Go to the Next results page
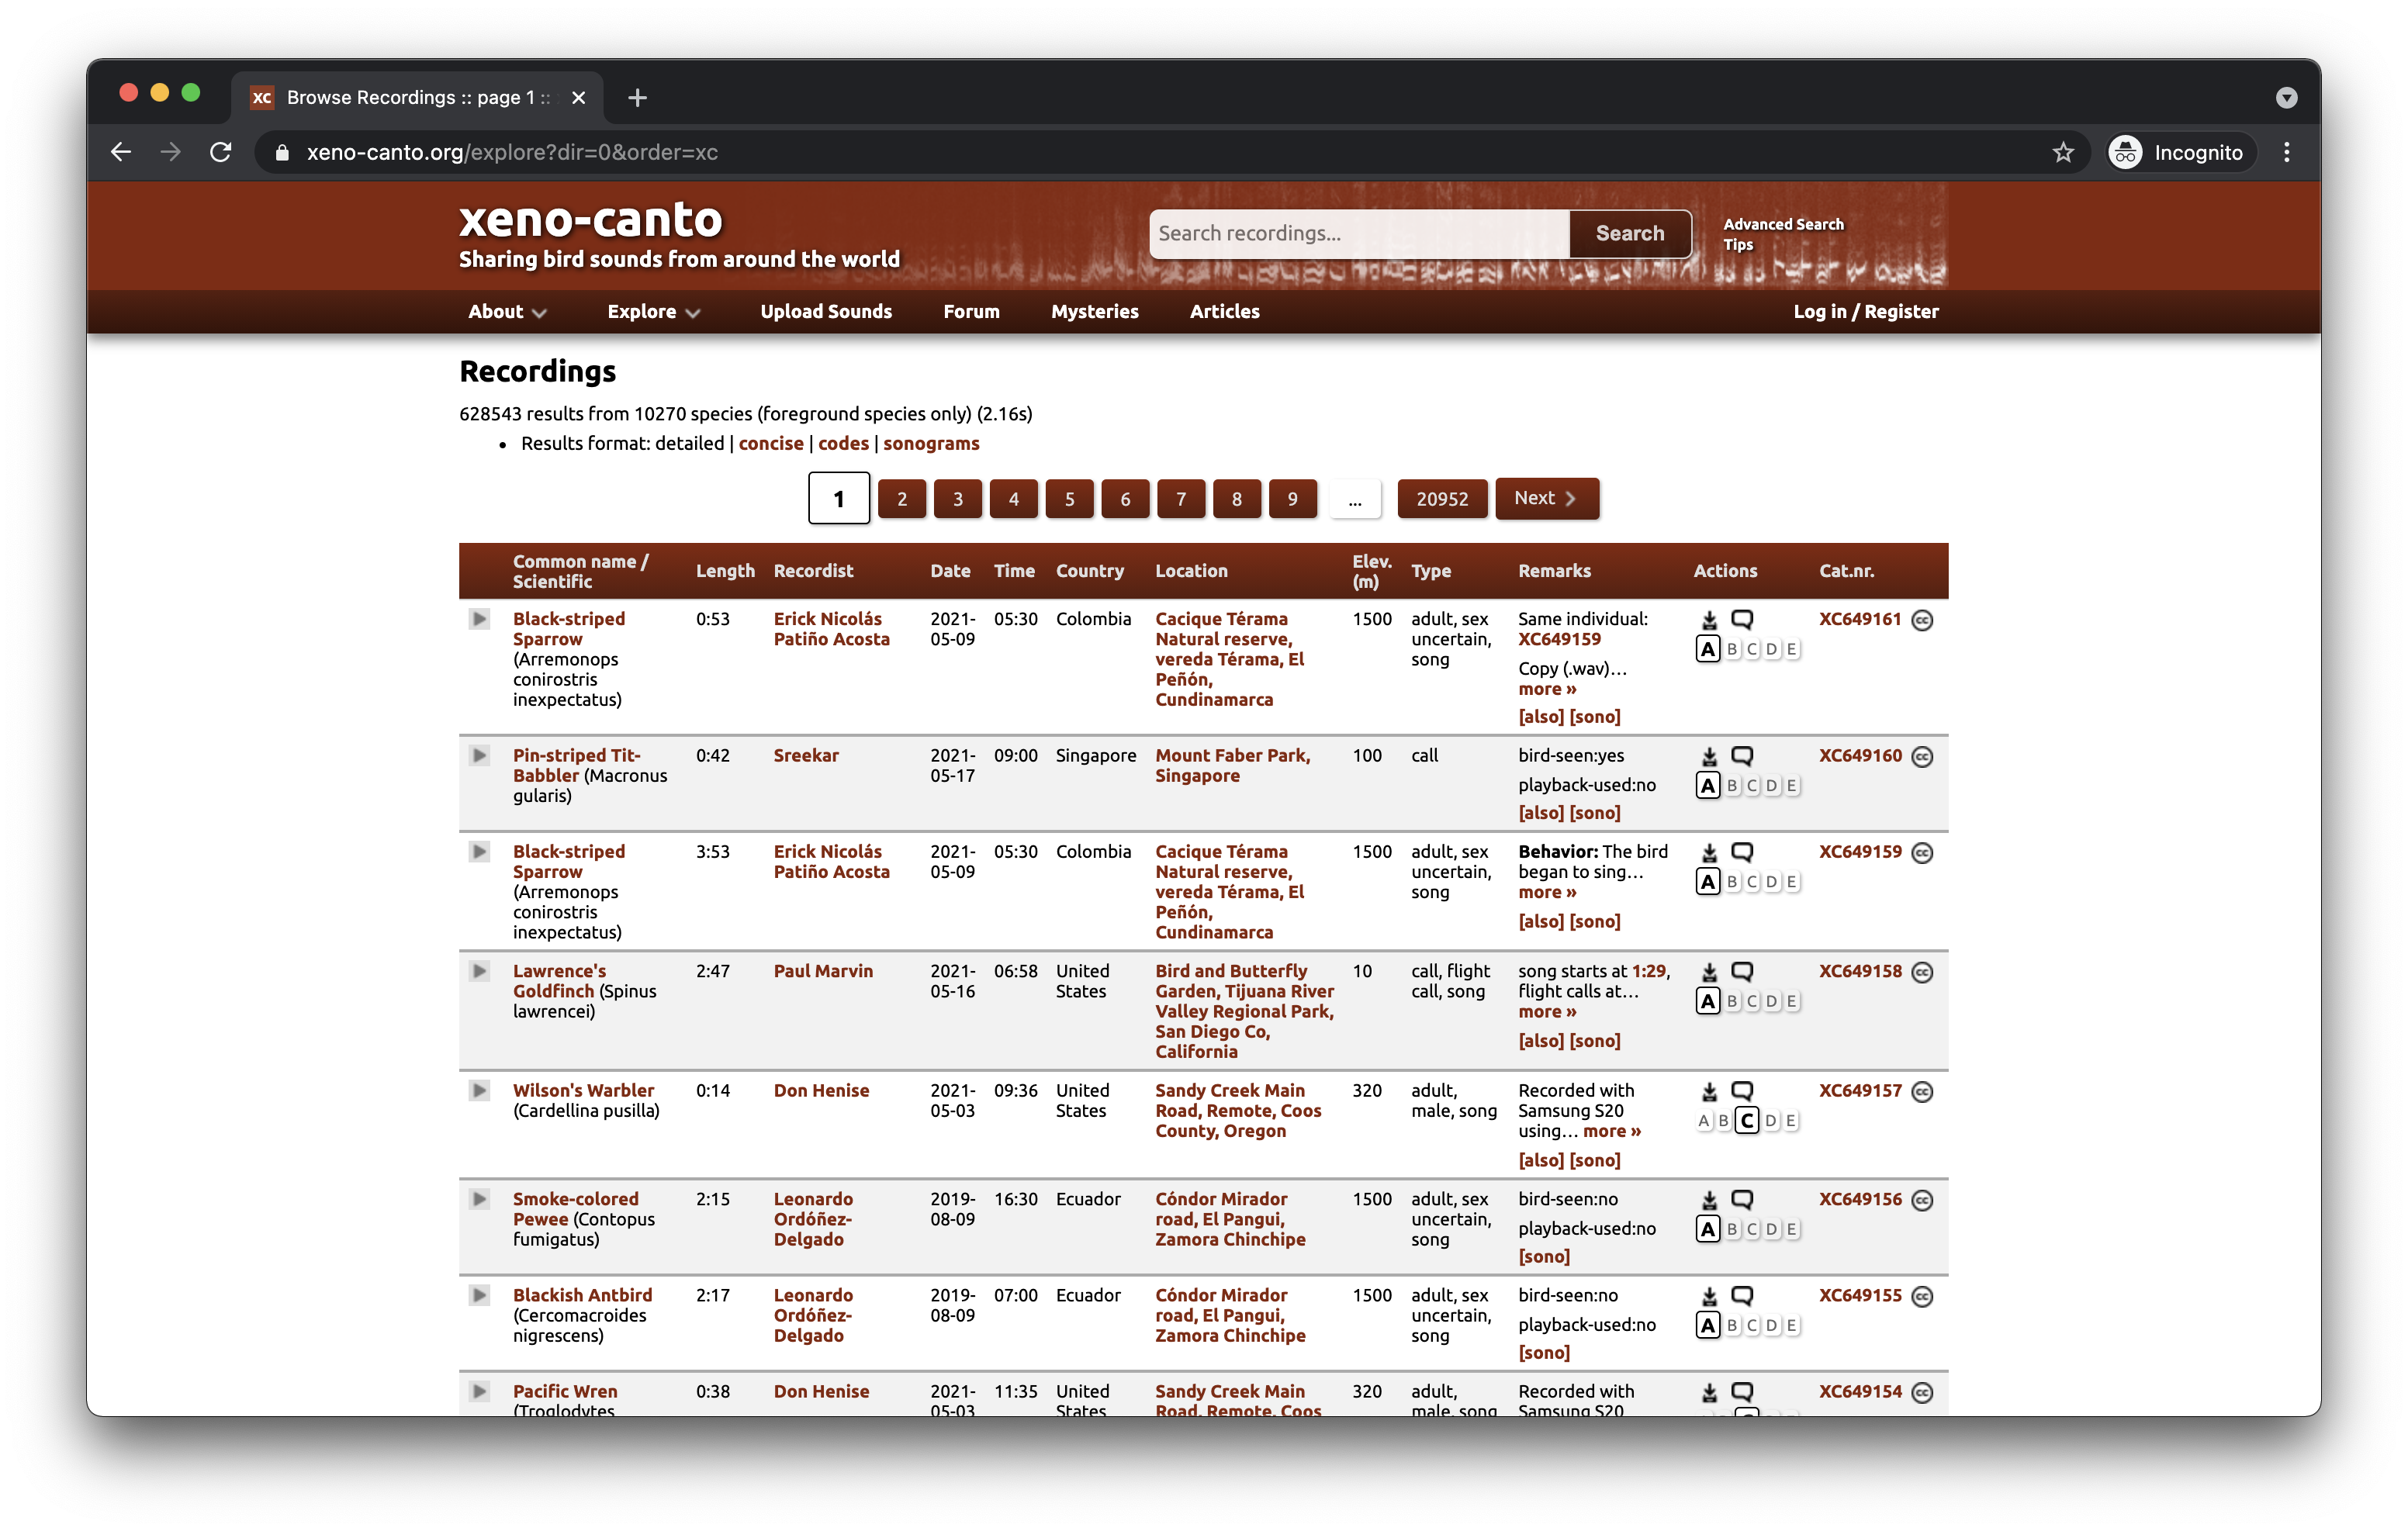The image size is (2408, 1531). tap(1546, 498)
